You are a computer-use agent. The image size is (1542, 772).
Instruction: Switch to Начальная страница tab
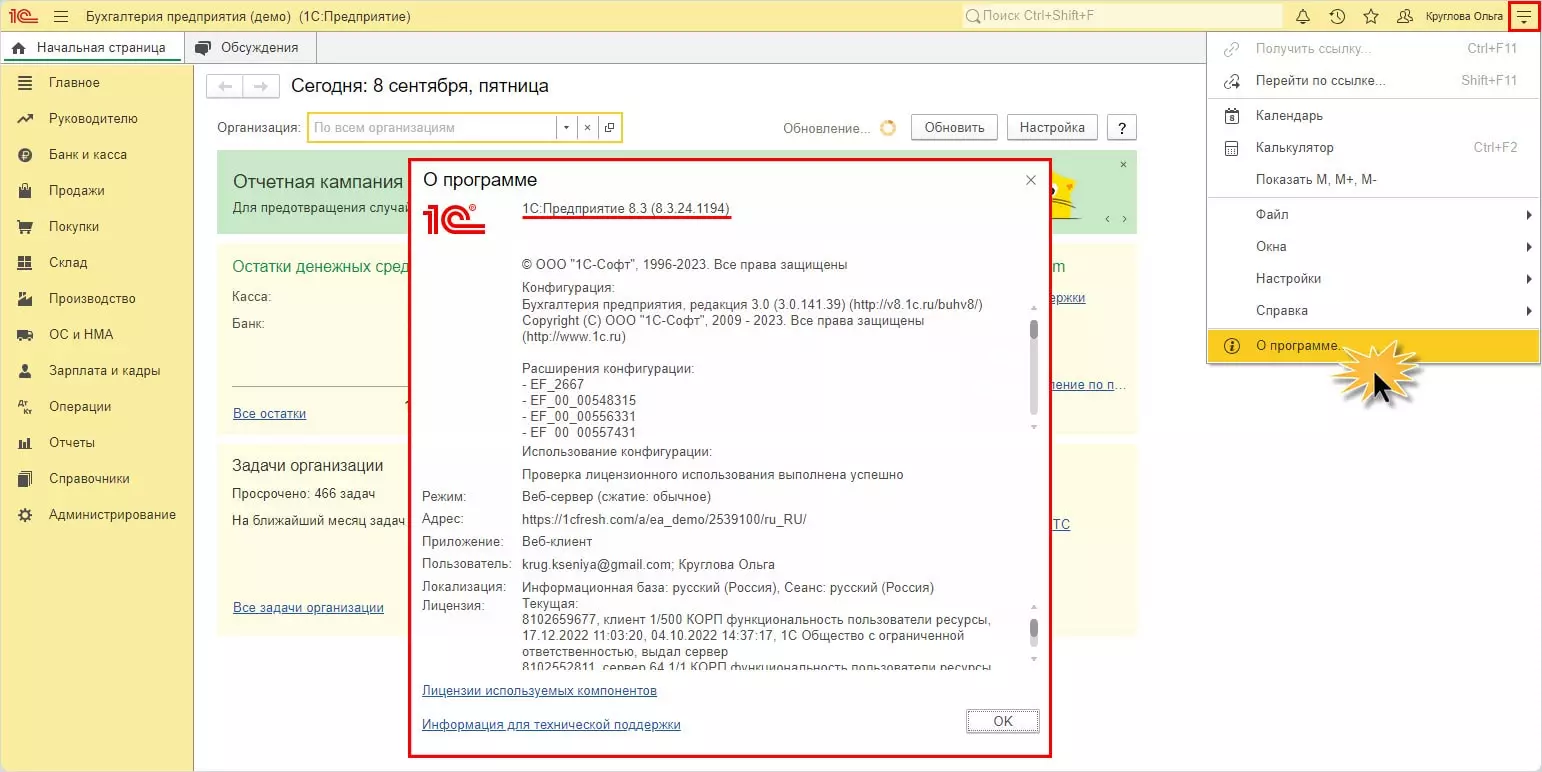[x=92, y=47]
